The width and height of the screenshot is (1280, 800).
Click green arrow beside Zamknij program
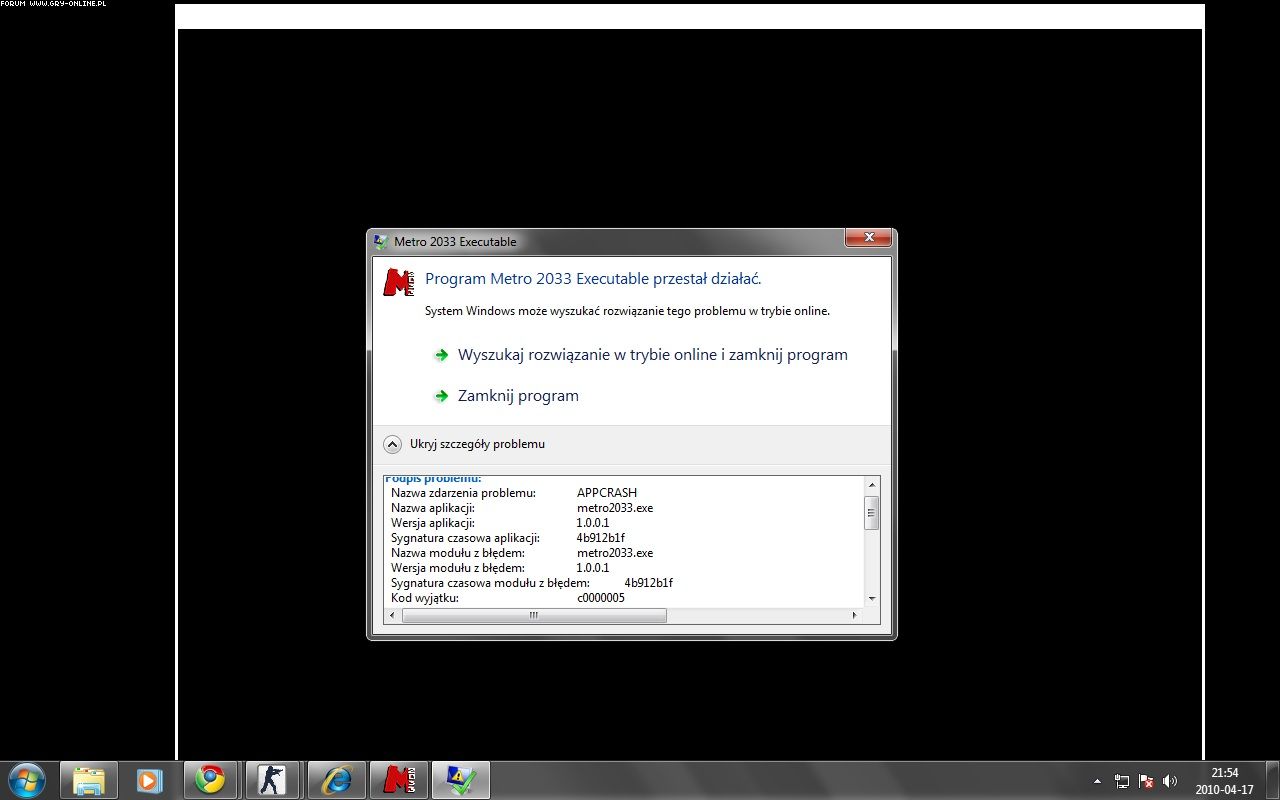click(x=441, y=396)
